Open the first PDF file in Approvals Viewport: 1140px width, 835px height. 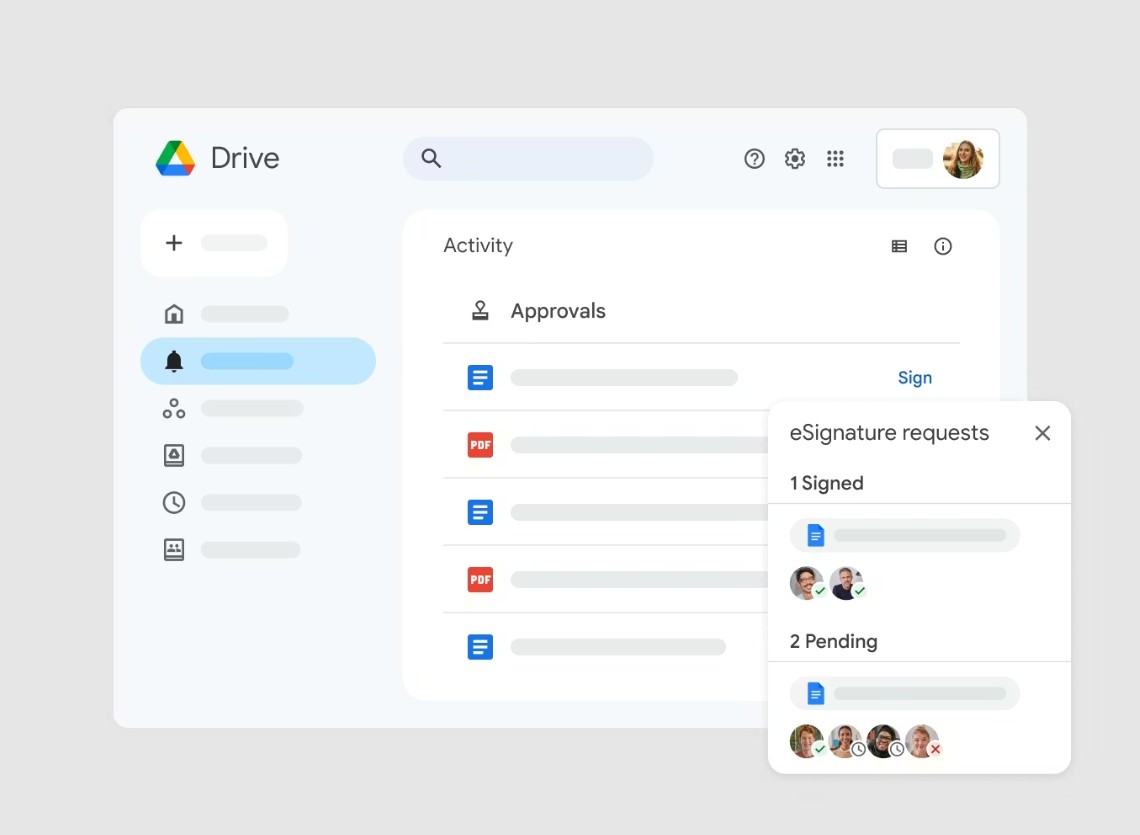(481, 445)
